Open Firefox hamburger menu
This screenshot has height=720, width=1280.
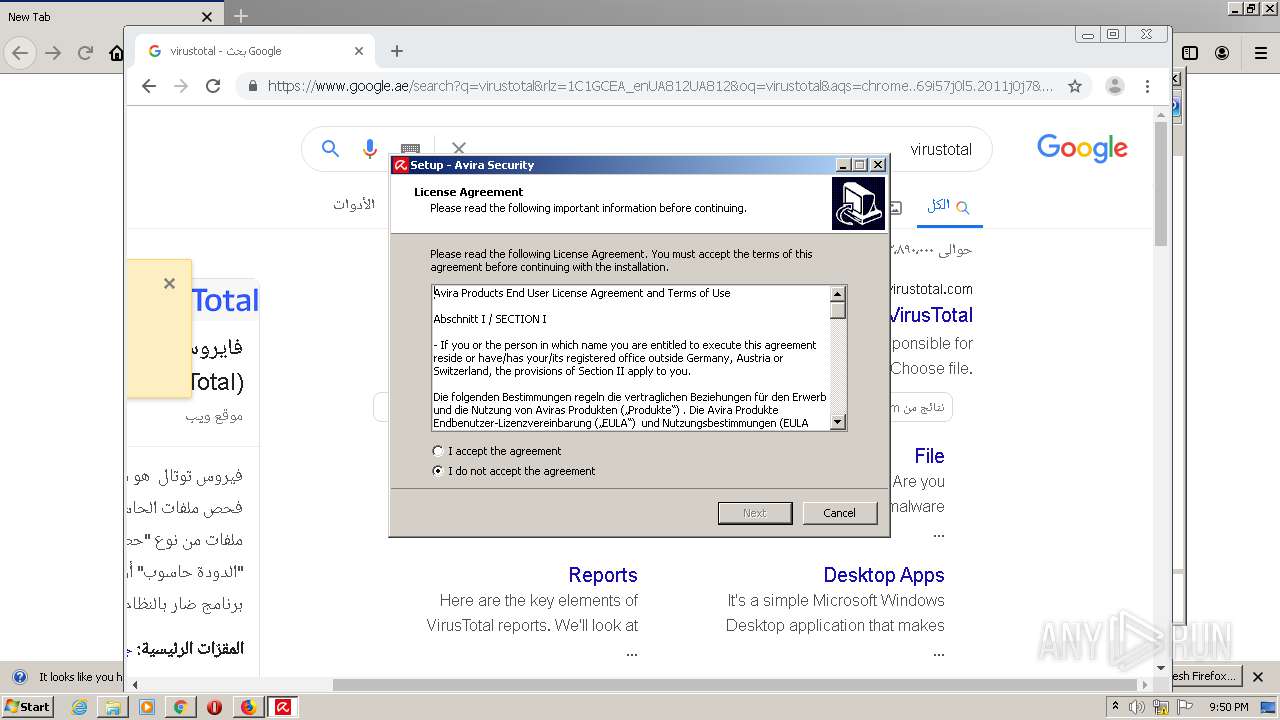[x=1260, y=53]
